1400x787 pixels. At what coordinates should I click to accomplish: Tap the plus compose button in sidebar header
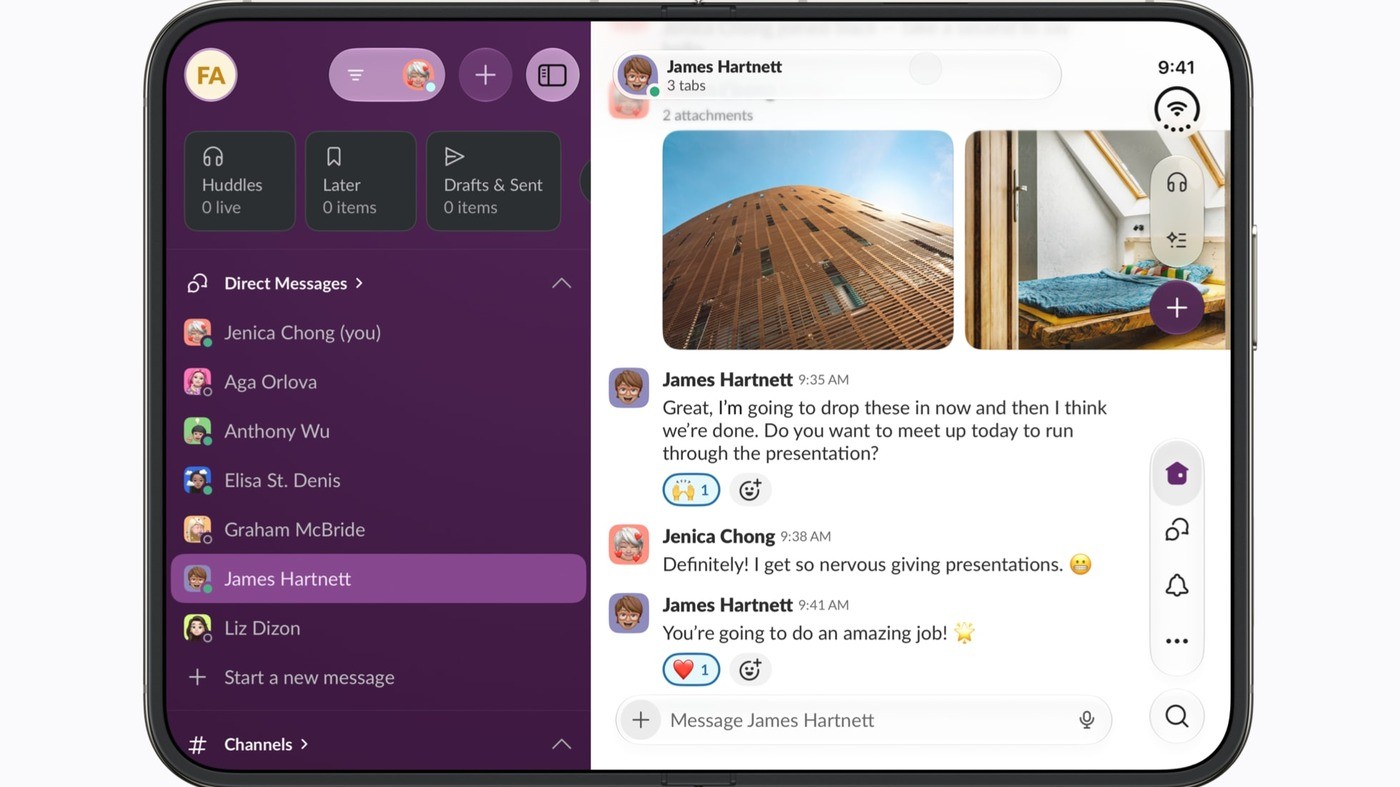(485, 75)
